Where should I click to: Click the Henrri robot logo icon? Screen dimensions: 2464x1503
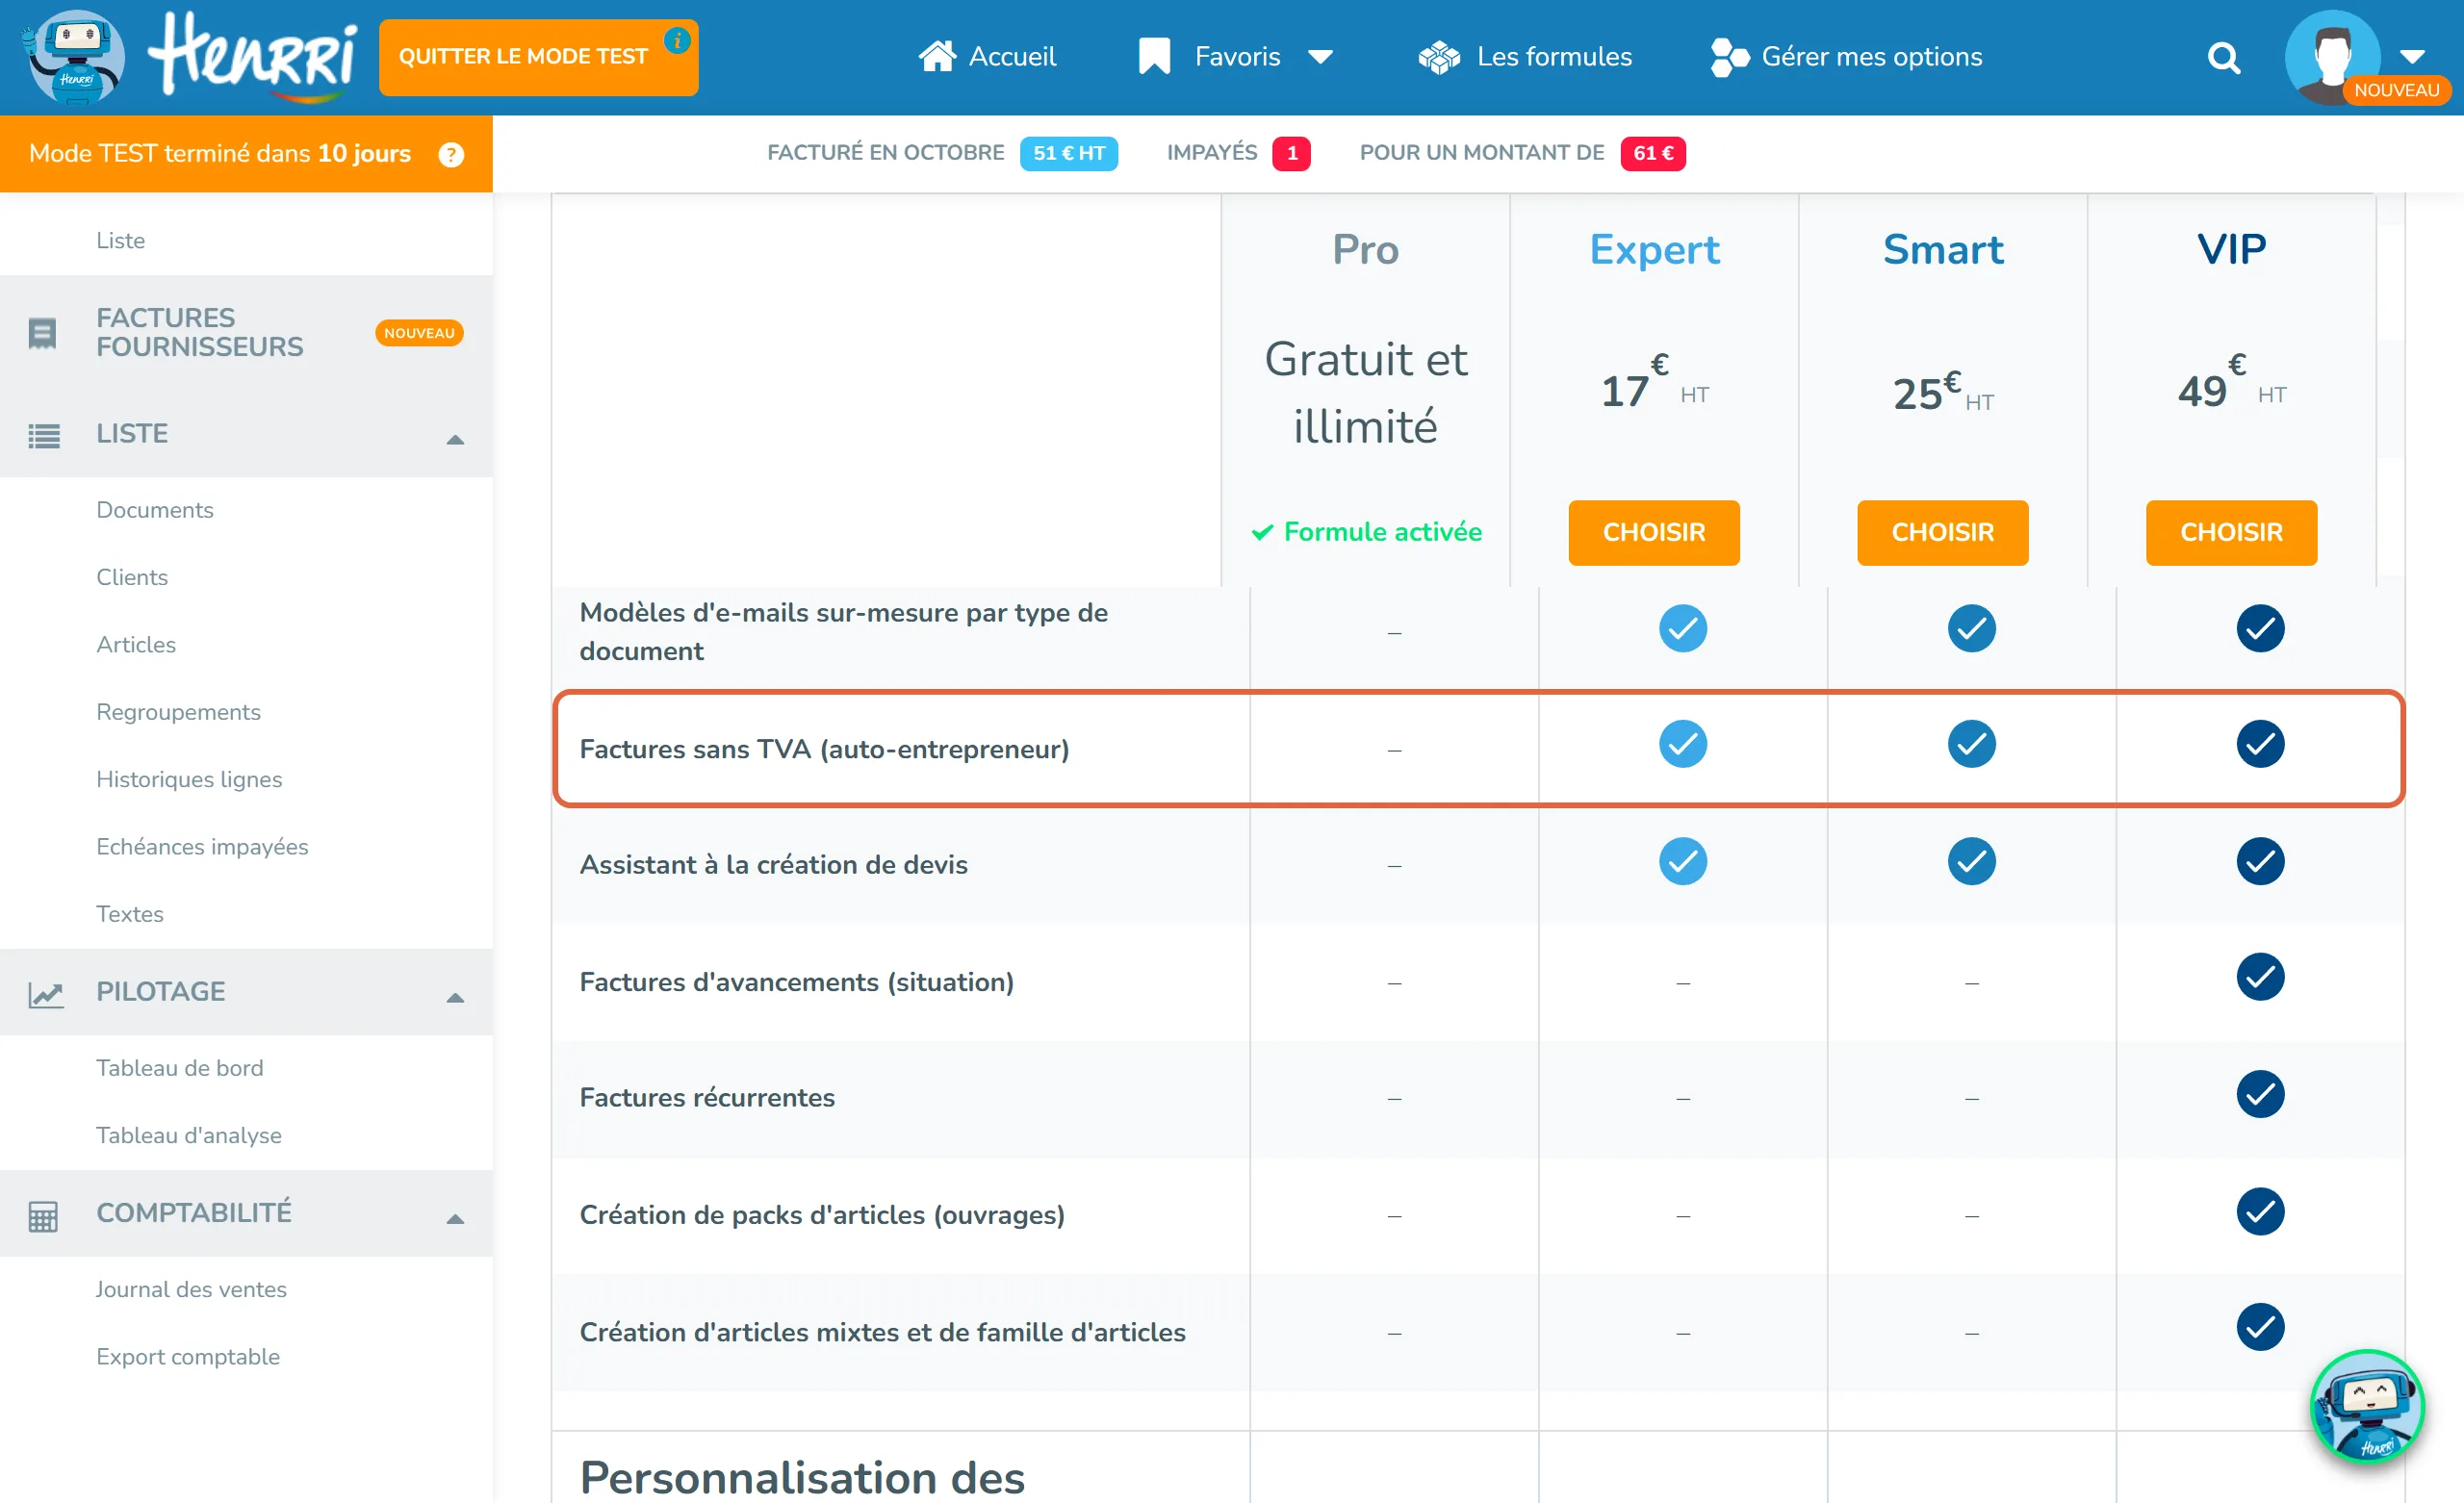click(x=74, y=57)
